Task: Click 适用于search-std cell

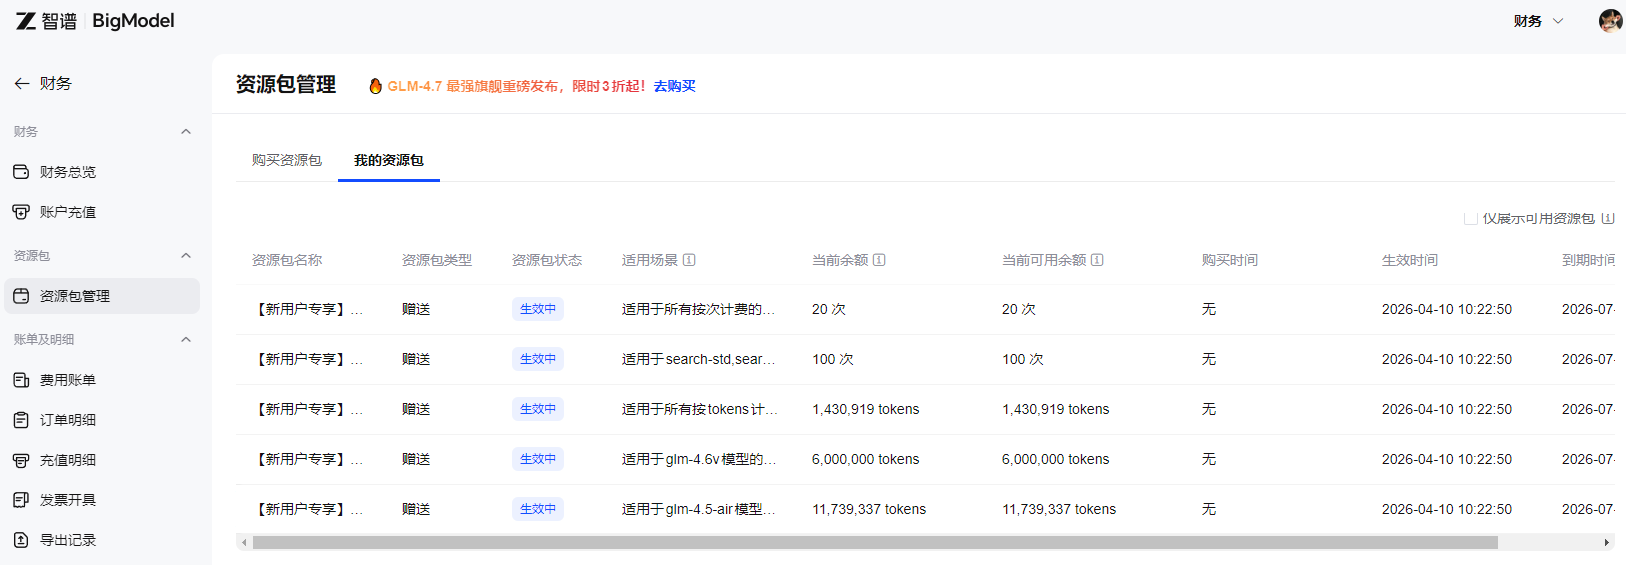Action: point(699,359)
